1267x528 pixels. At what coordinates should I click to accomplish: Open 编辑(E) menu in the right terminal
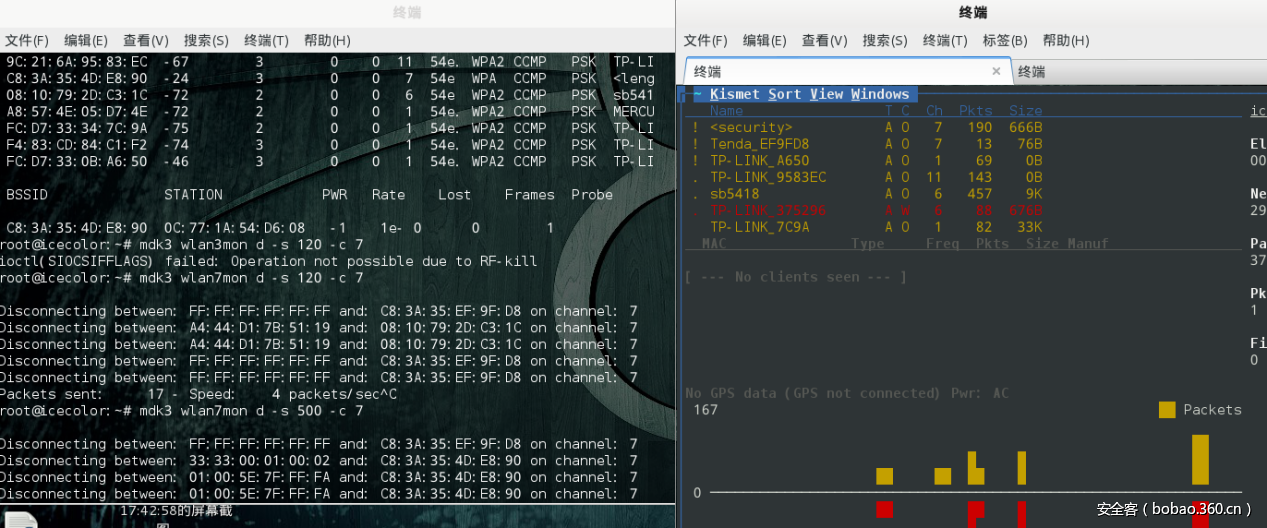click(764, 41)
